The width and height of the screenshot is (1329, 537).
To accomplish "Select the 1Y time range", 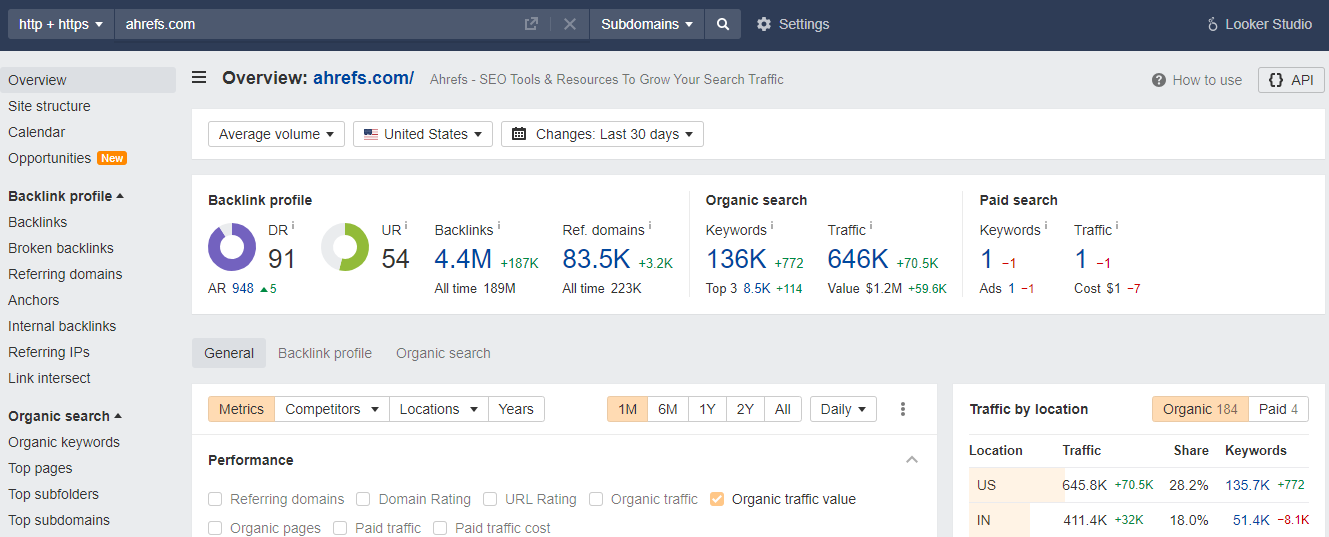I will [x=707, y=409].
